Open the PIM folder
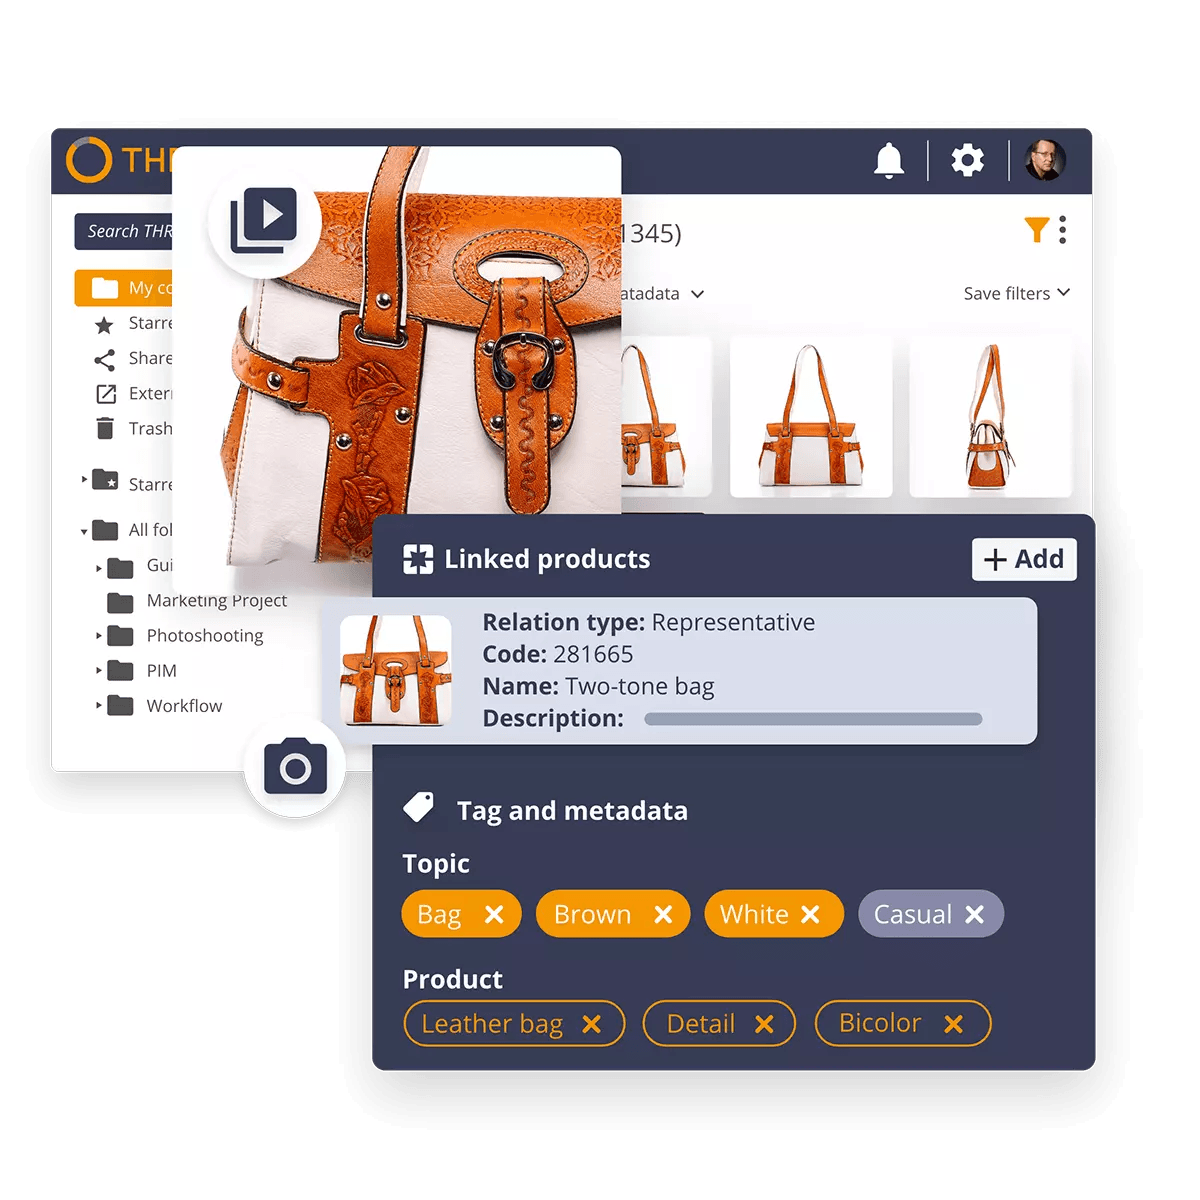This screenshot has width=1200, height=1200. (161, 671)
